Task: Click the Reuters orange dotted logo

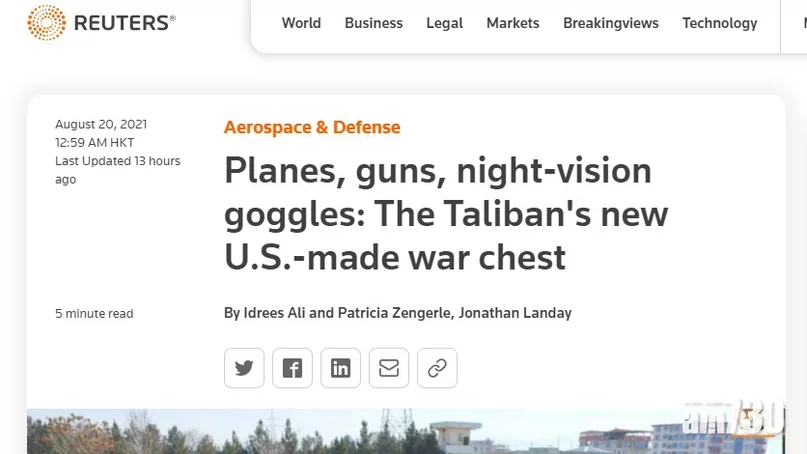Action: pos(47,23)
